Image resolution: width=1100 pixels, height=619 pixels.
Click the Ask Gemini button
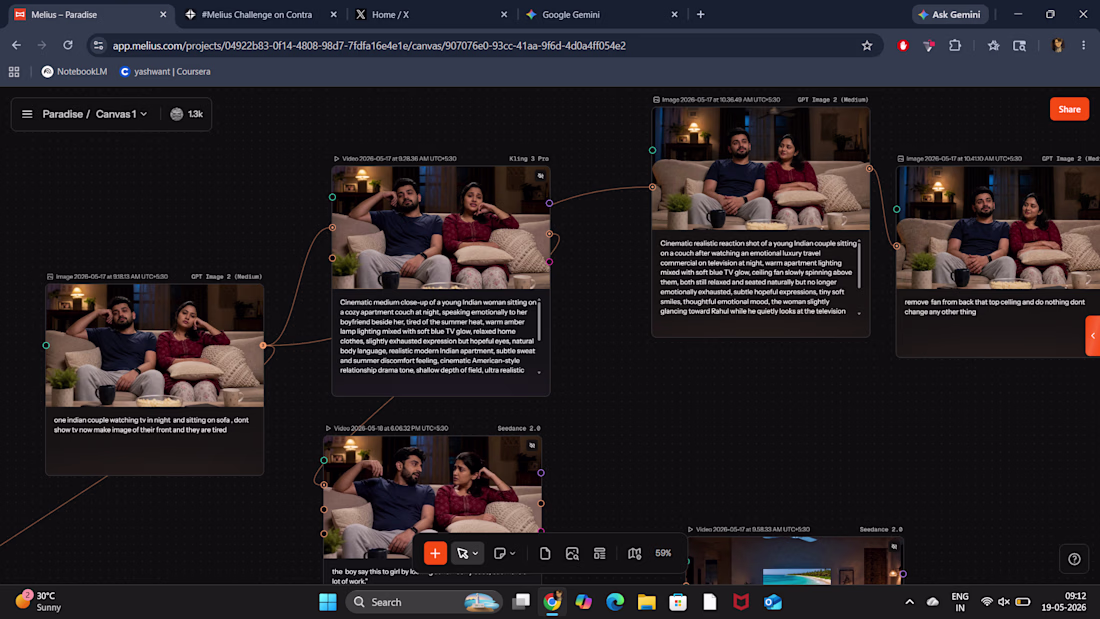click(950, 14)
